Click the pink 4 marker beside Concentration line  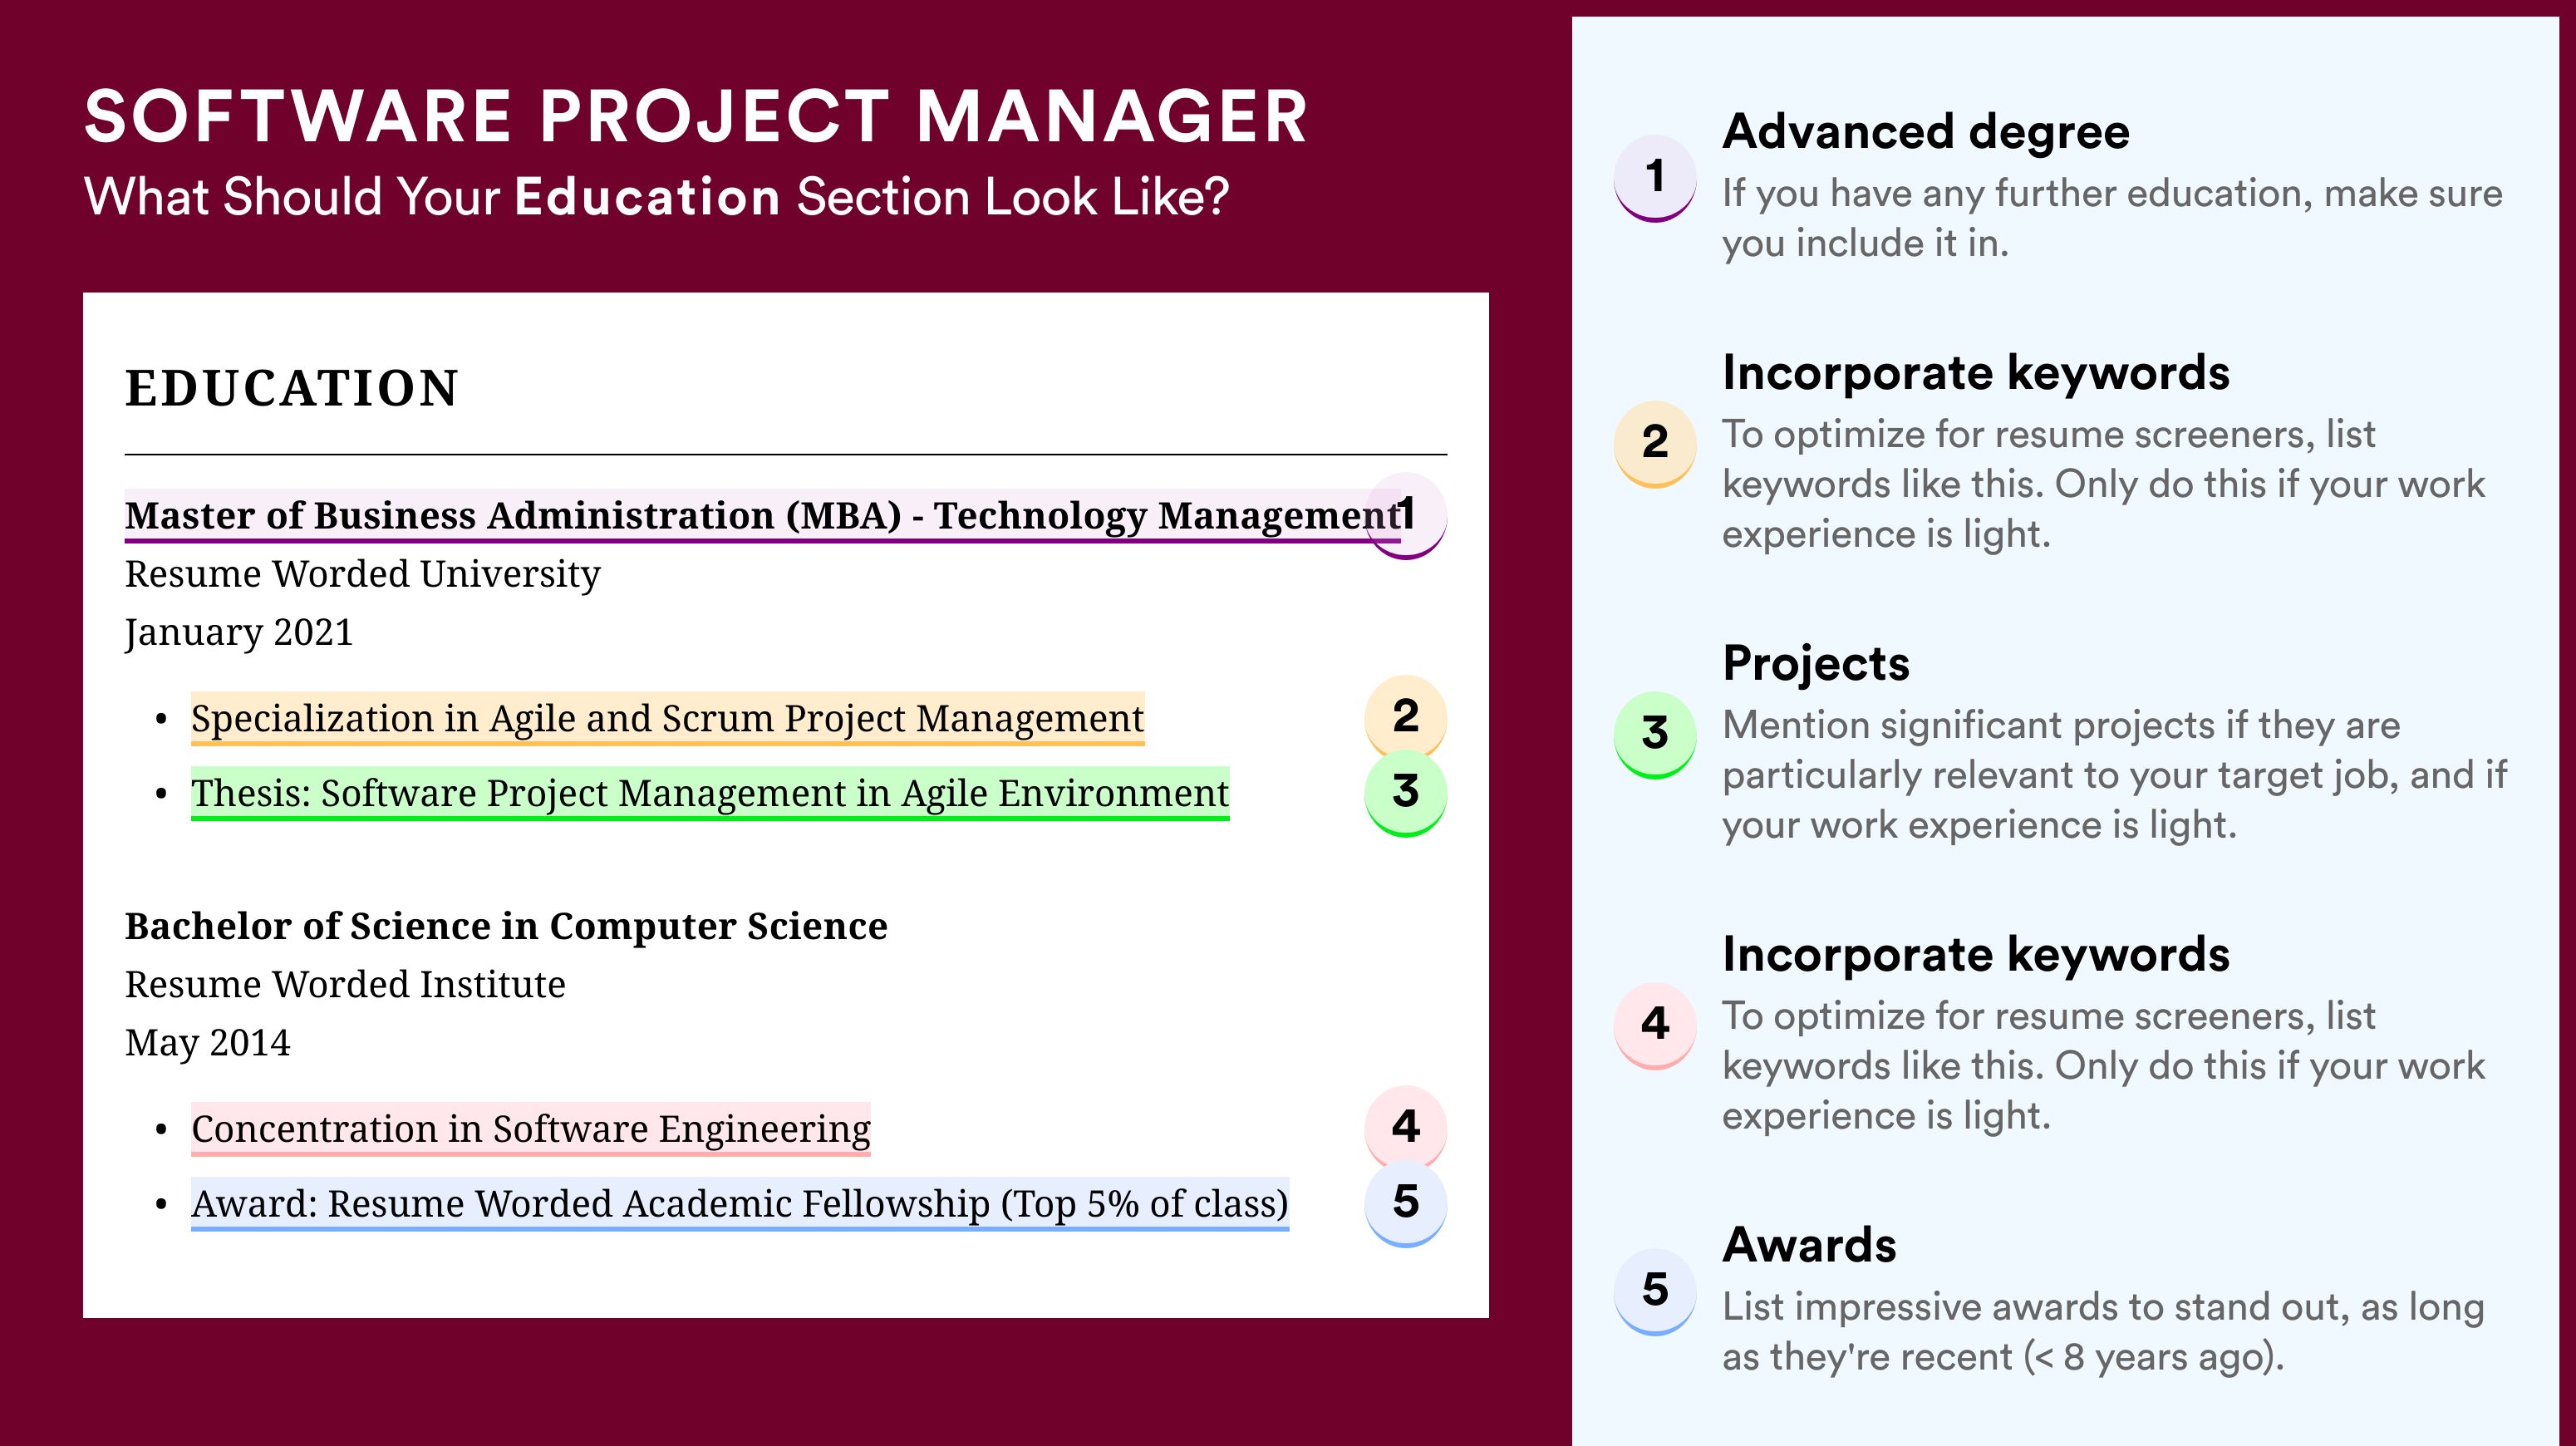coord(1405,1128)
